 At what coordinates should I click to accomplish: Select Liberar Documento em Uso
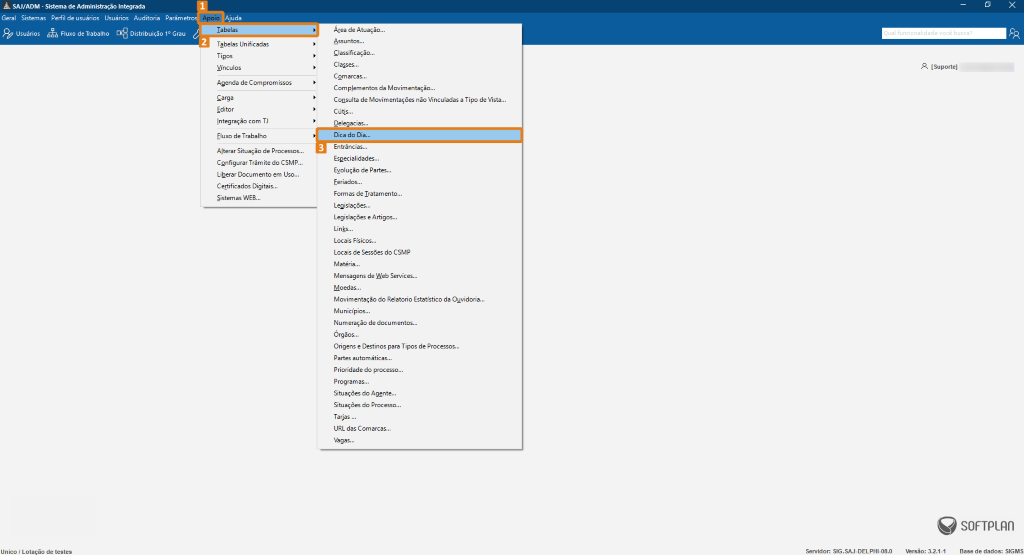[x=259, y=174]
